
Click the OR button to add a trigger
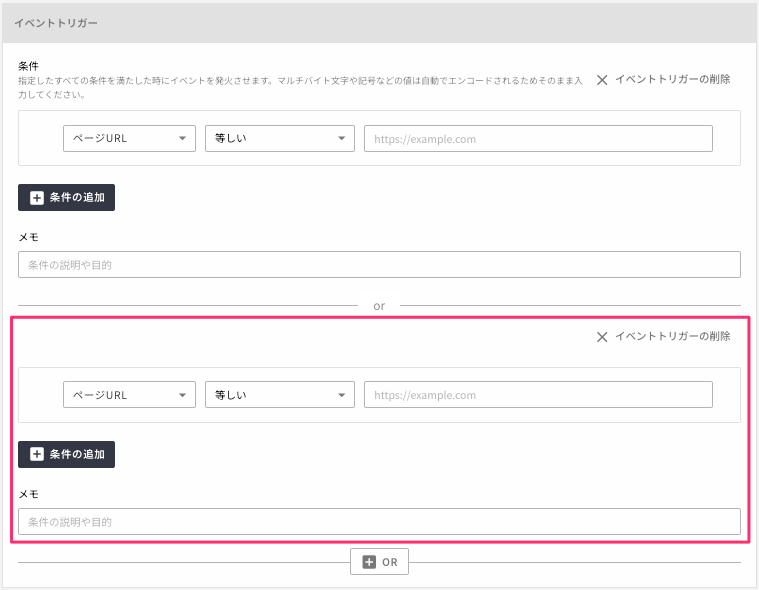click(x=380, y=561)
